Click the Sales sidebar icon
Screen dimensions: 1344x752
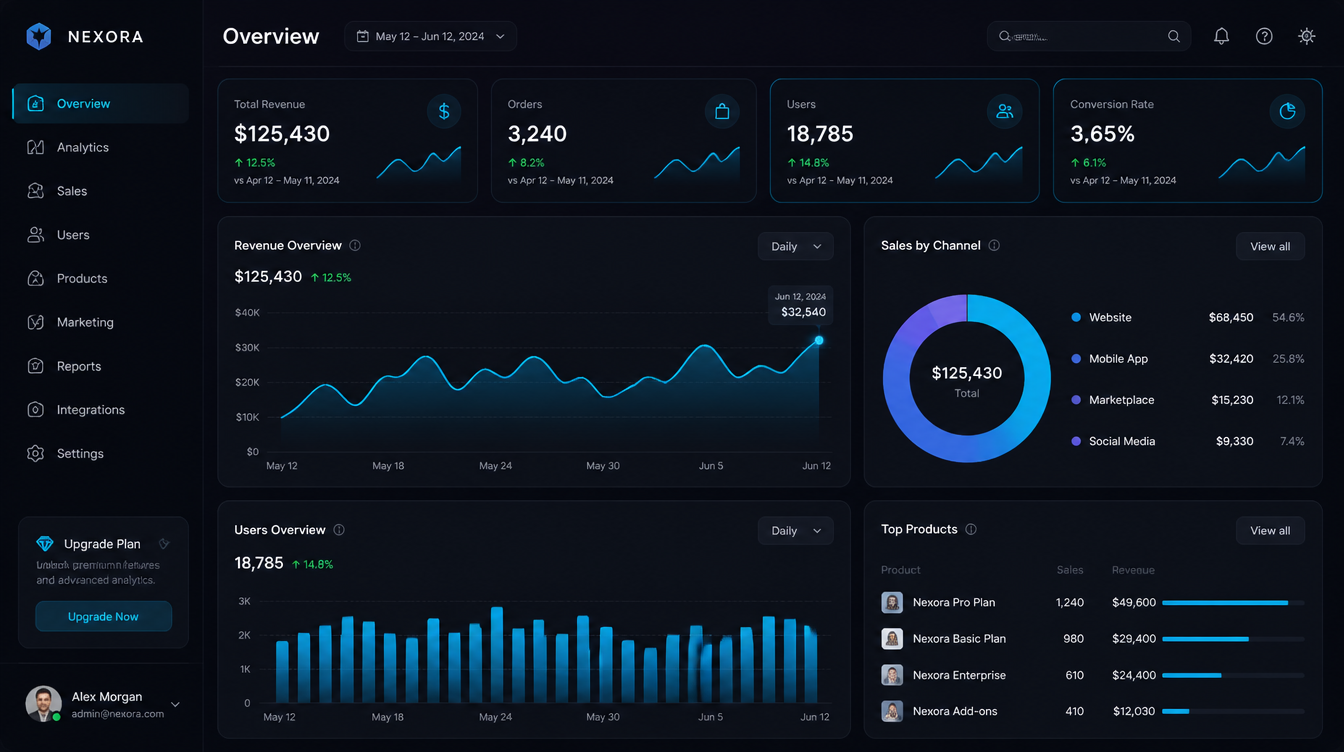(x=36, y=191)
